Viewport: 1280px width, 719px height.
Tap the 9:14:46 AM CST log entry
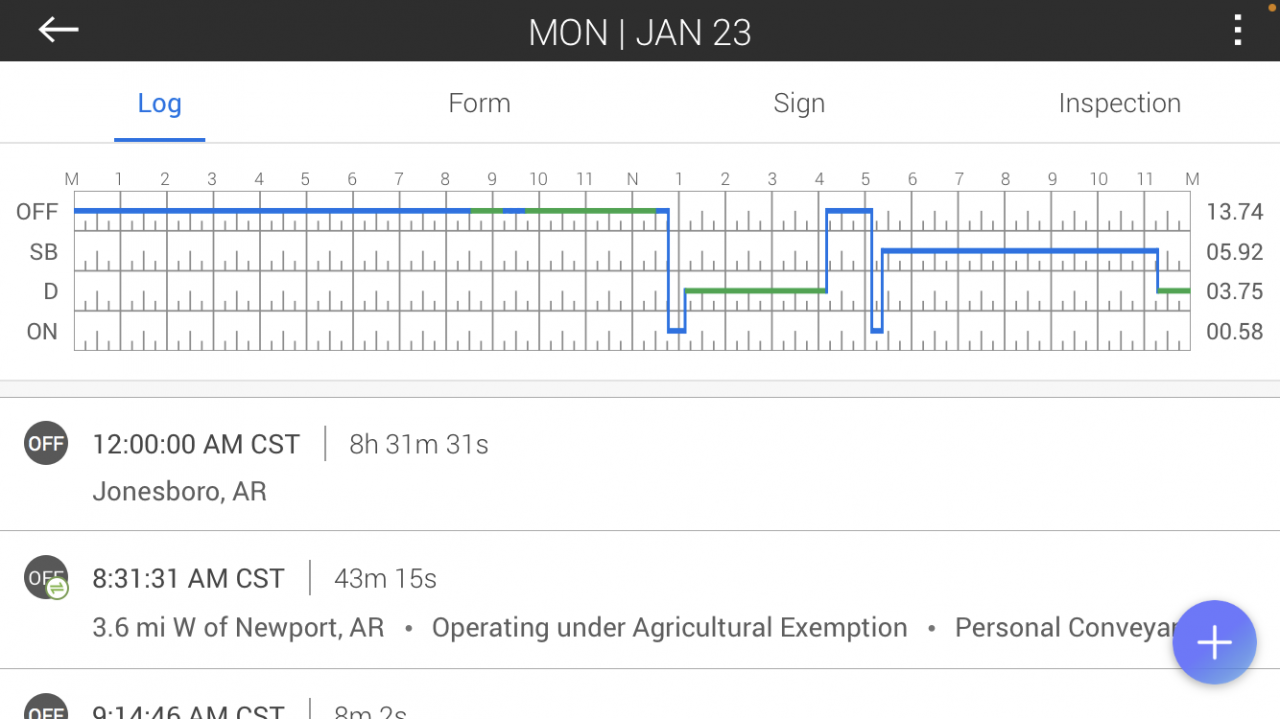point(188,711)
